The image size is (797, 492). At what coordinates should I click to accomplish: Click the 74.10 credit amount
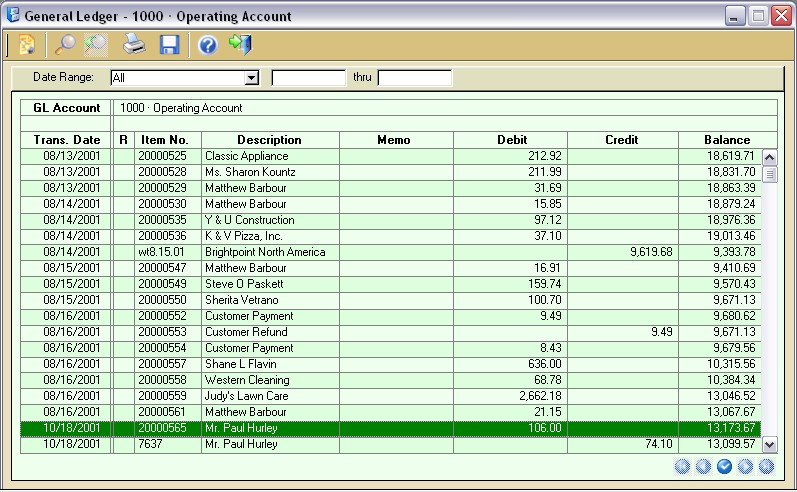(659, 444)
